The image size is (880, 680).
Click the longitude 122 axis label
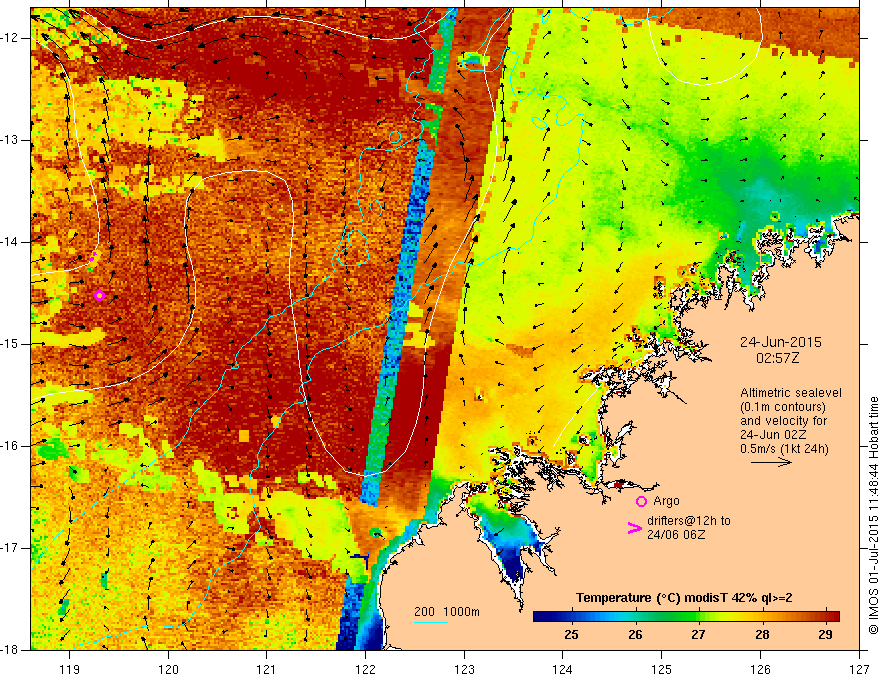tap(365, 669)
